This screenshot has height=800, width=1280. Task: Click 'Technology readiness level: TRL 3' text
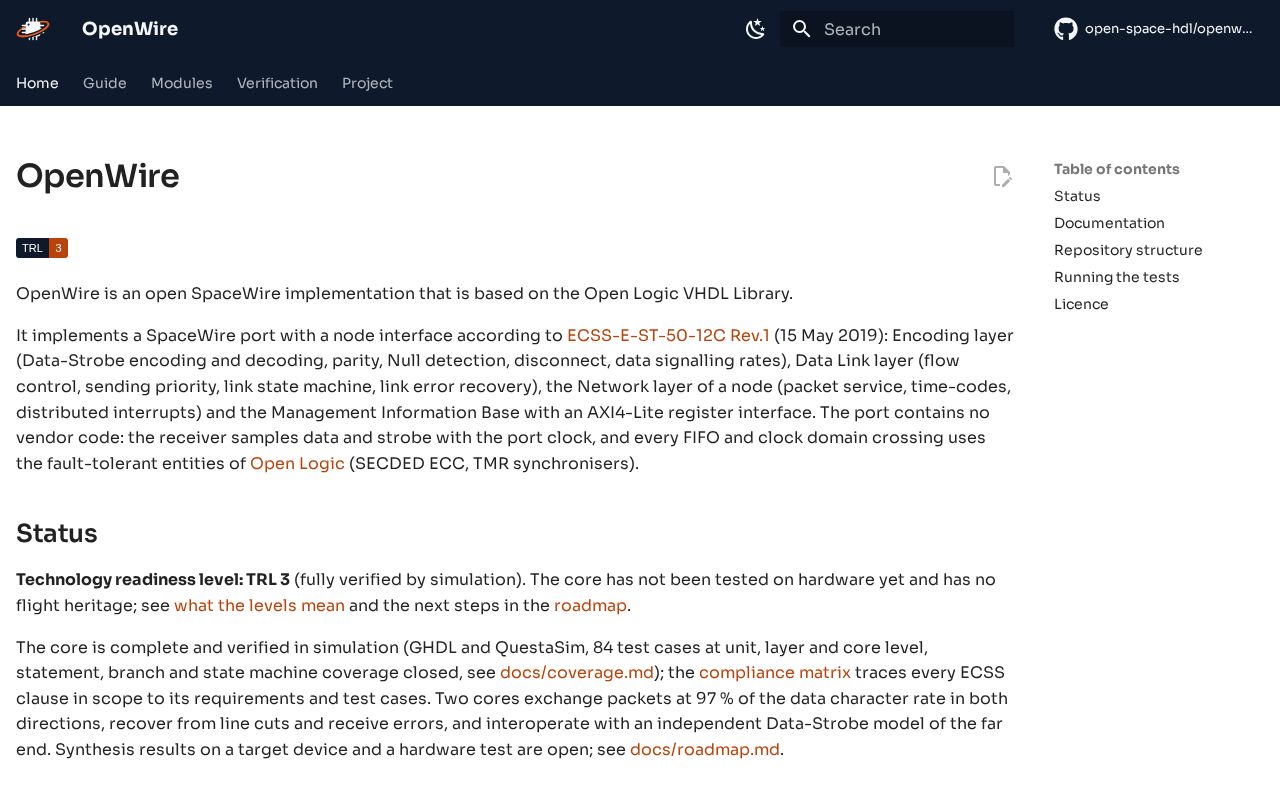153,580
